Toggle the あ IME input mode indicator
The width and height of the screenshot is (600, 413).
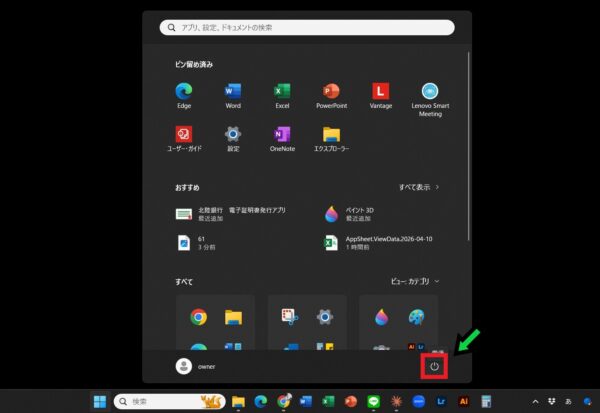568,402
